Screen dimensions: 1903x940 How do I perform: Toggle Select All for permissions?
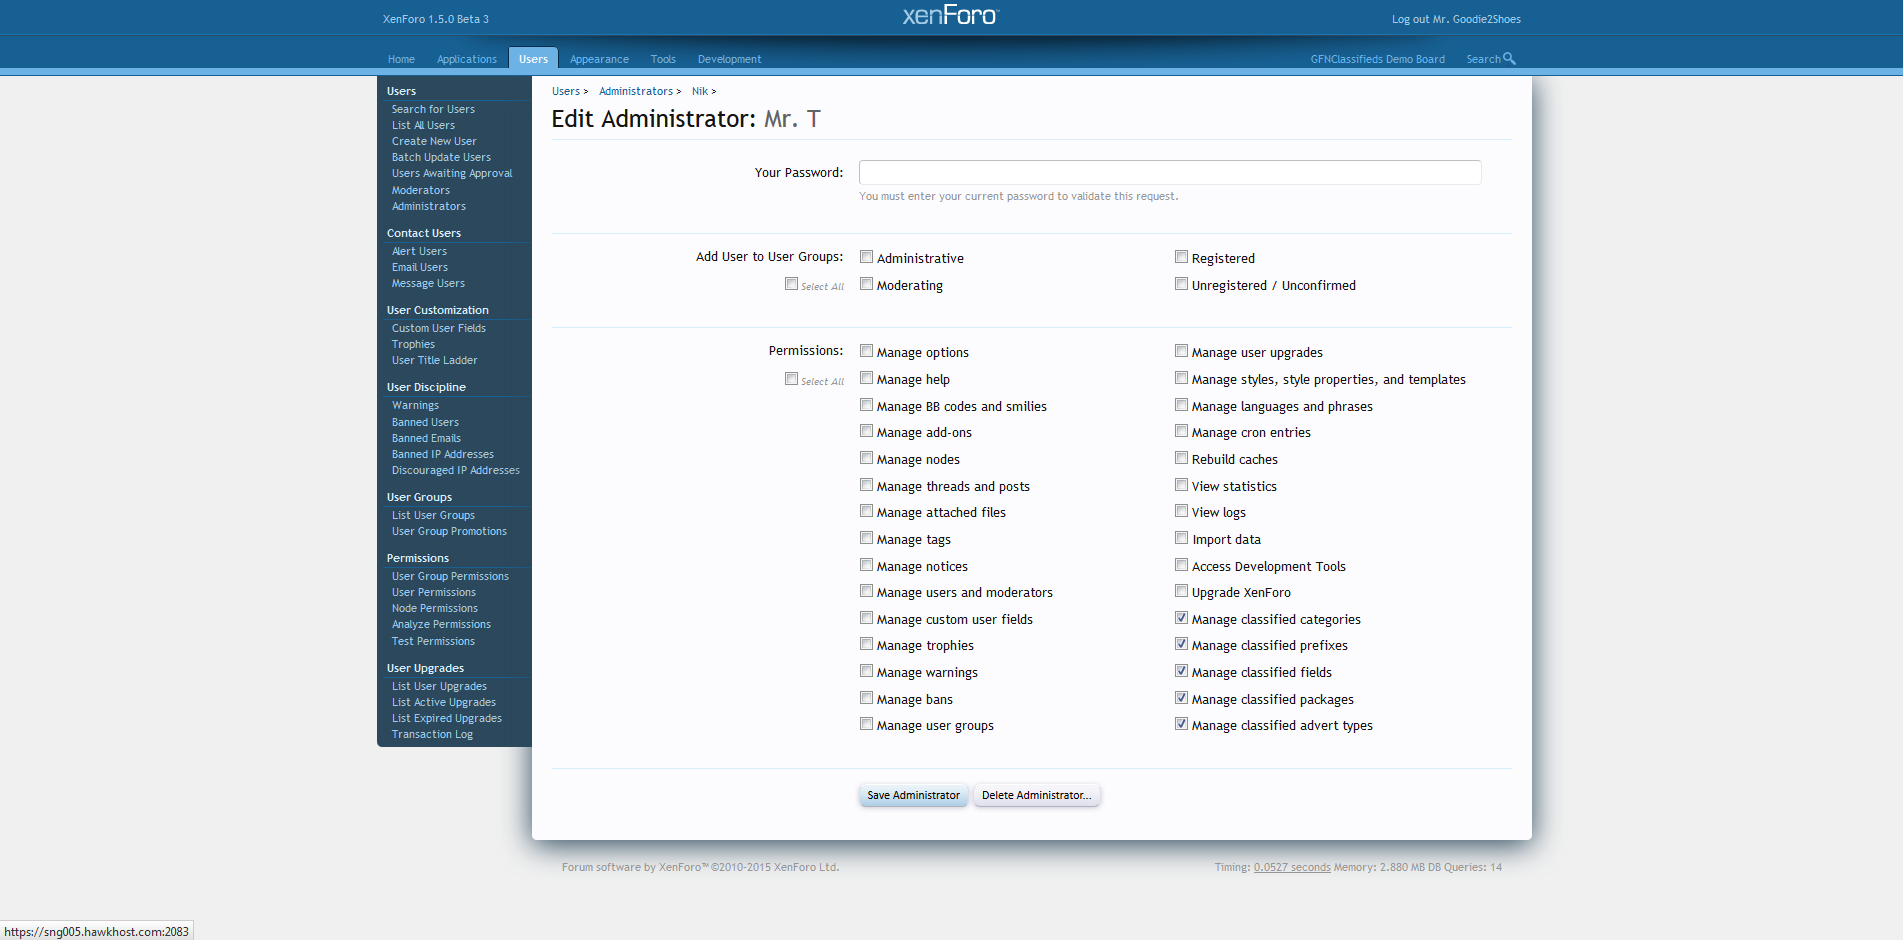pos(792,379)
